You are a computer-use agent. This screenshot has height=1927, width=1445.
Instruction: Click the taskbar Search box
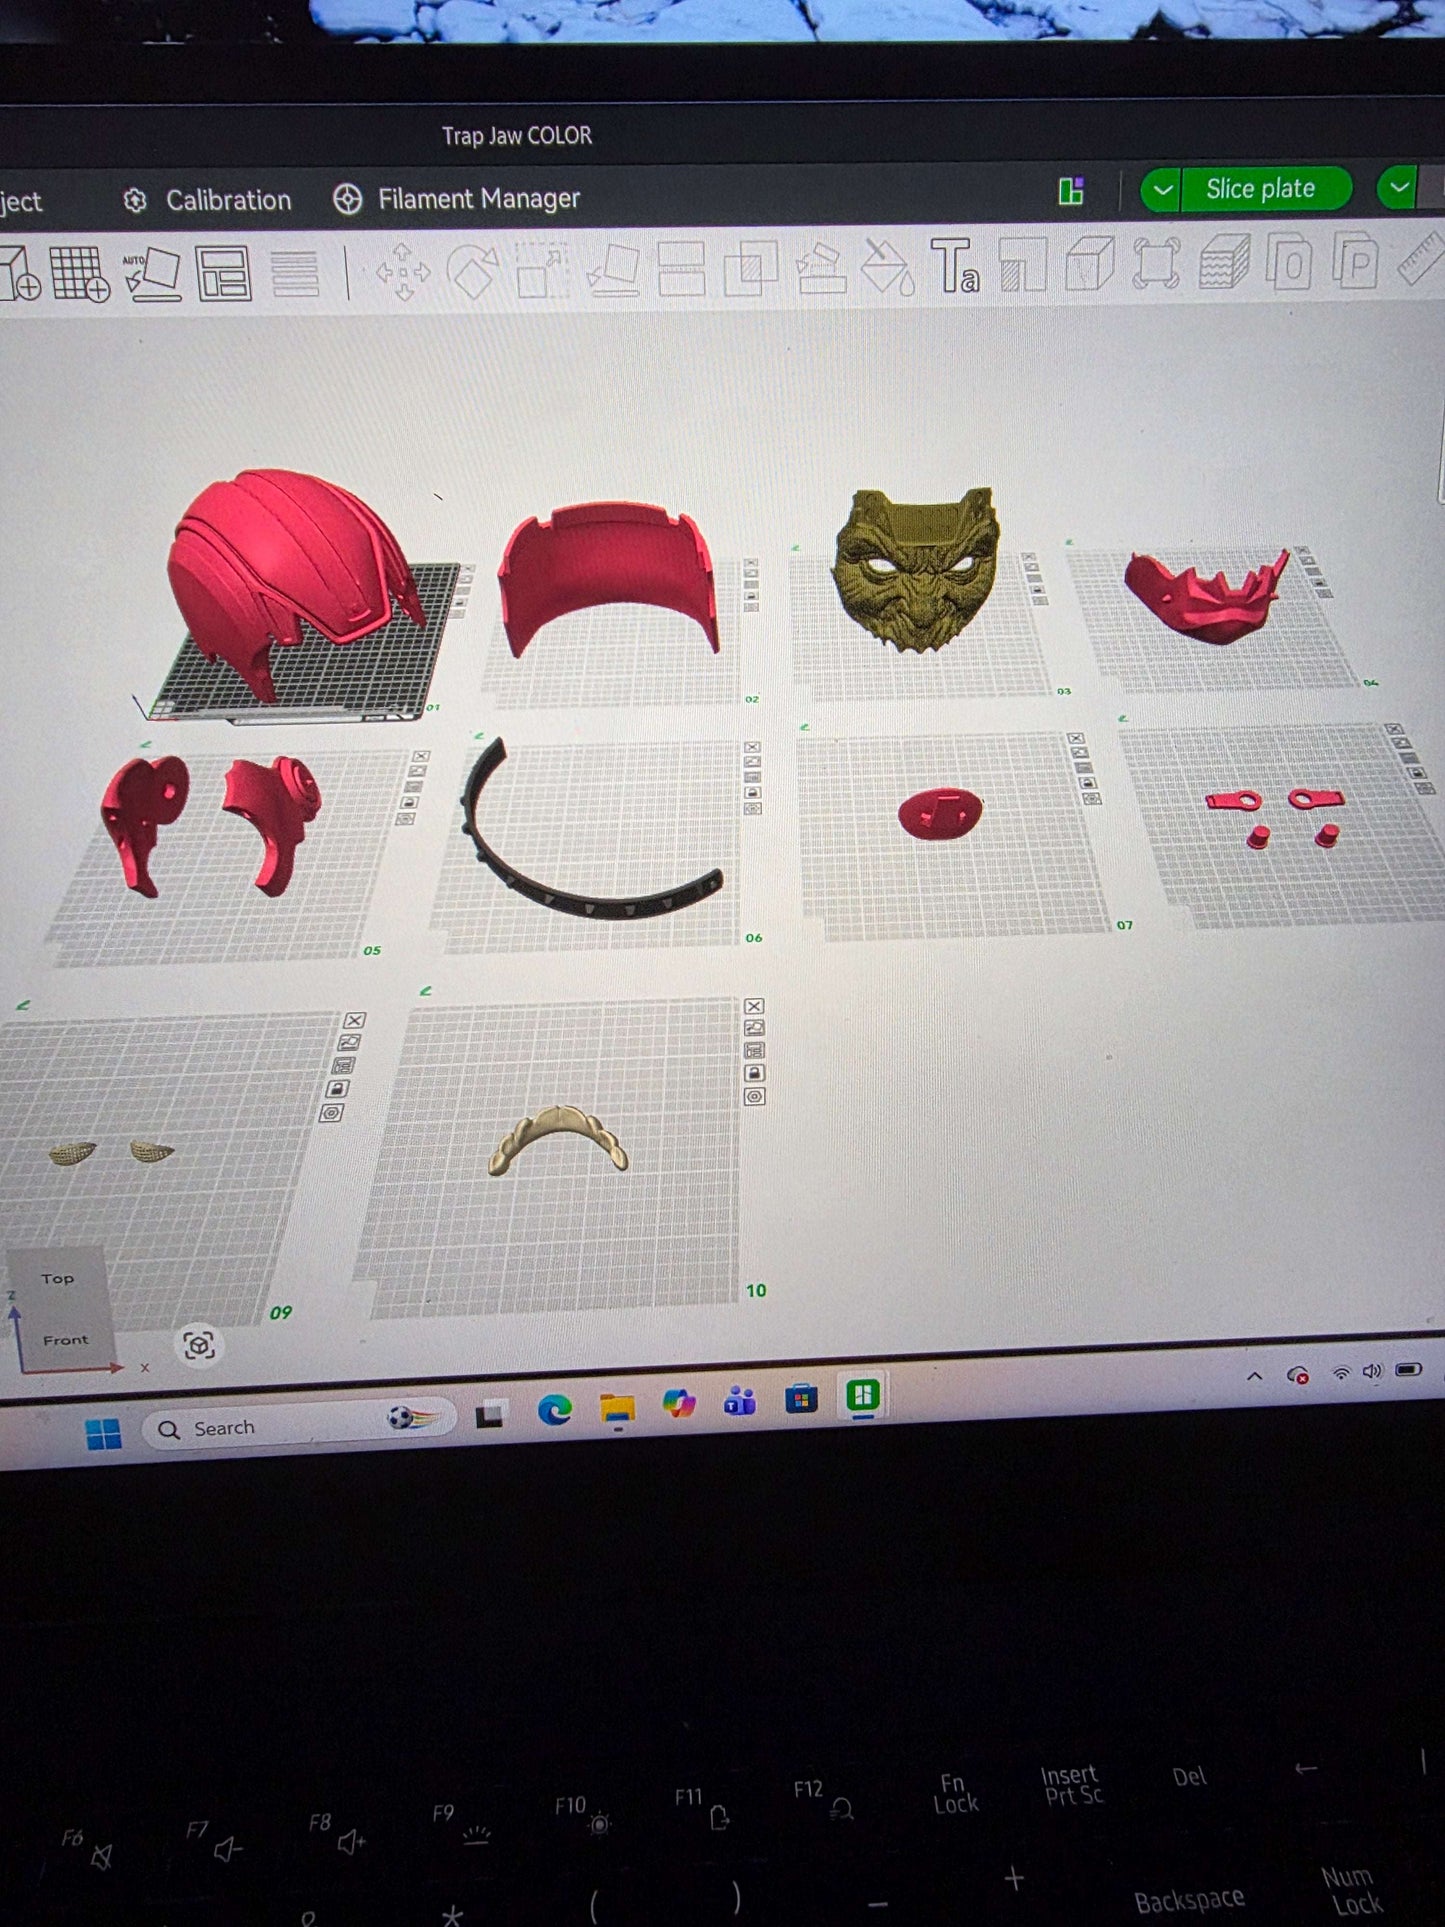pyautogui.click(x=298, y=1426)
